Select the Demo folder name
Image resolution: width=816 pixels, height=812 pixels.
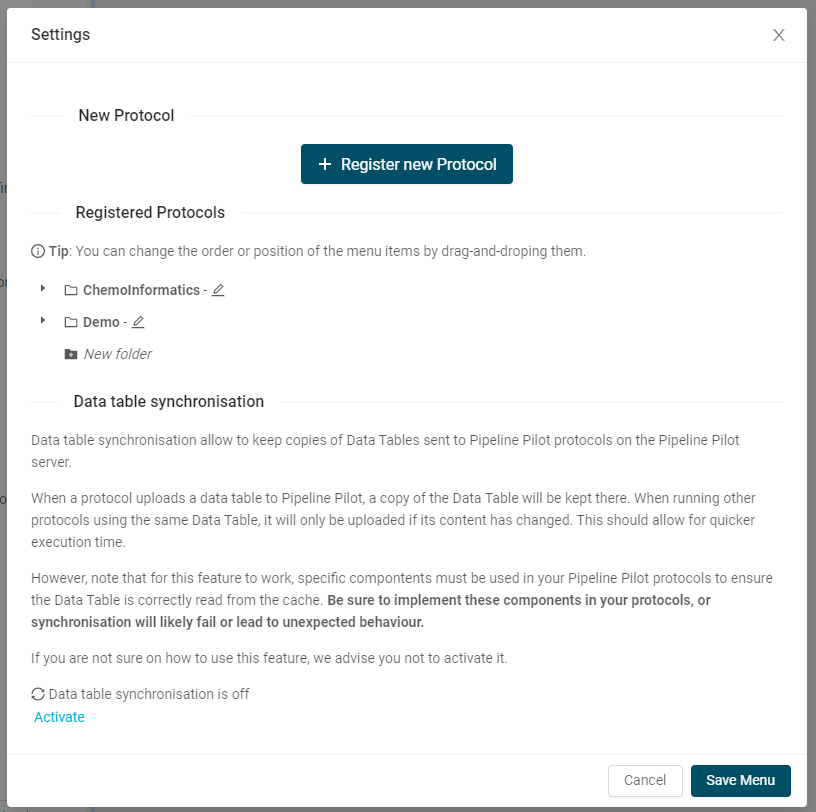[101, 322]
